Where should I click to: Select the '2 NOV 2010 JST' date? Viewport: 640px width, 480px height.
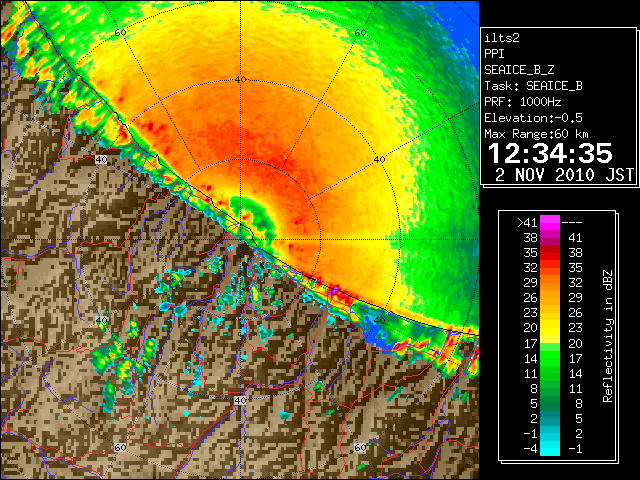click(x=564, y=175)
